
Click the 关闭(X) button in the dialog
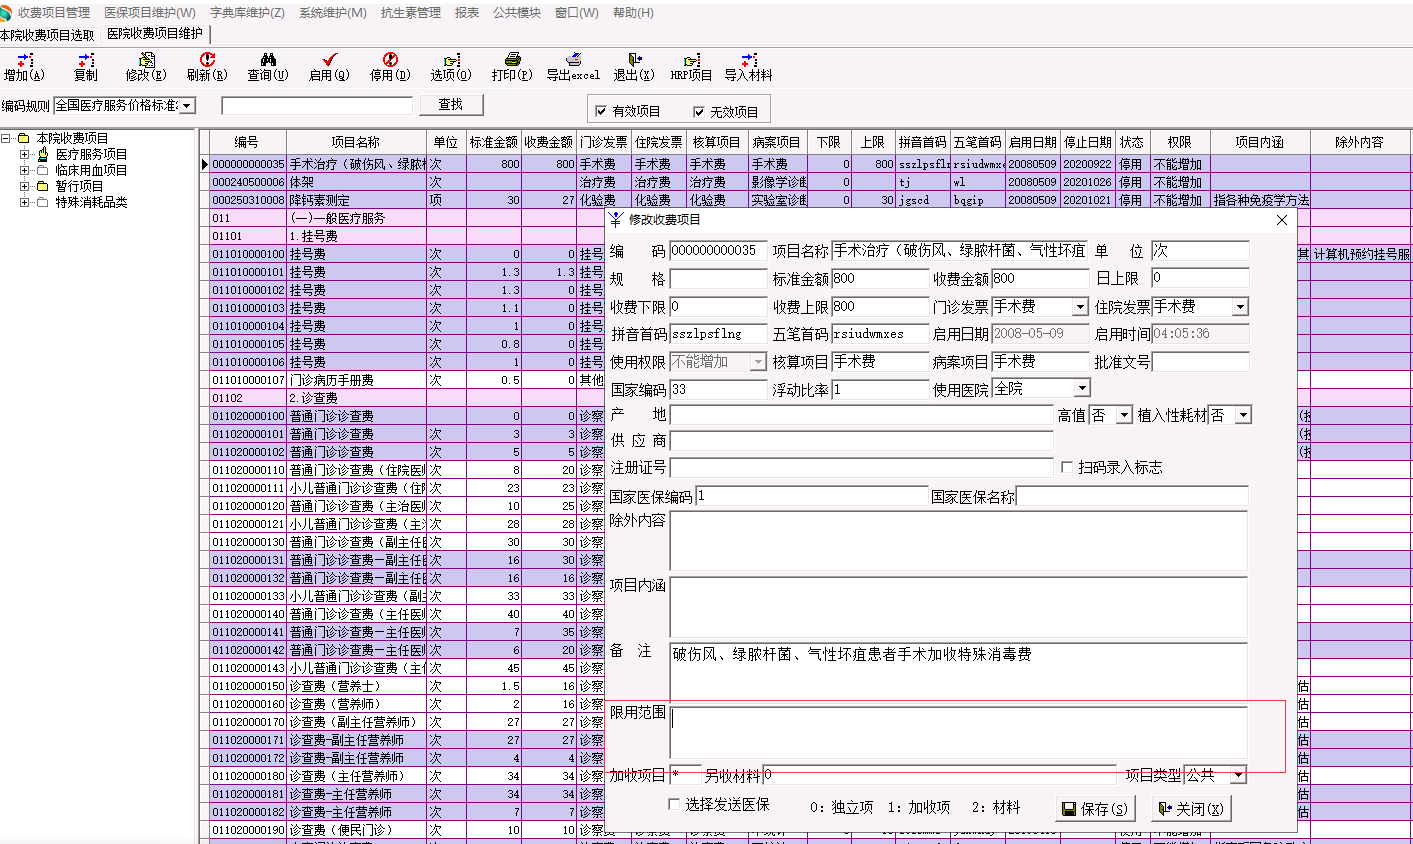[x=1191, y=808]
